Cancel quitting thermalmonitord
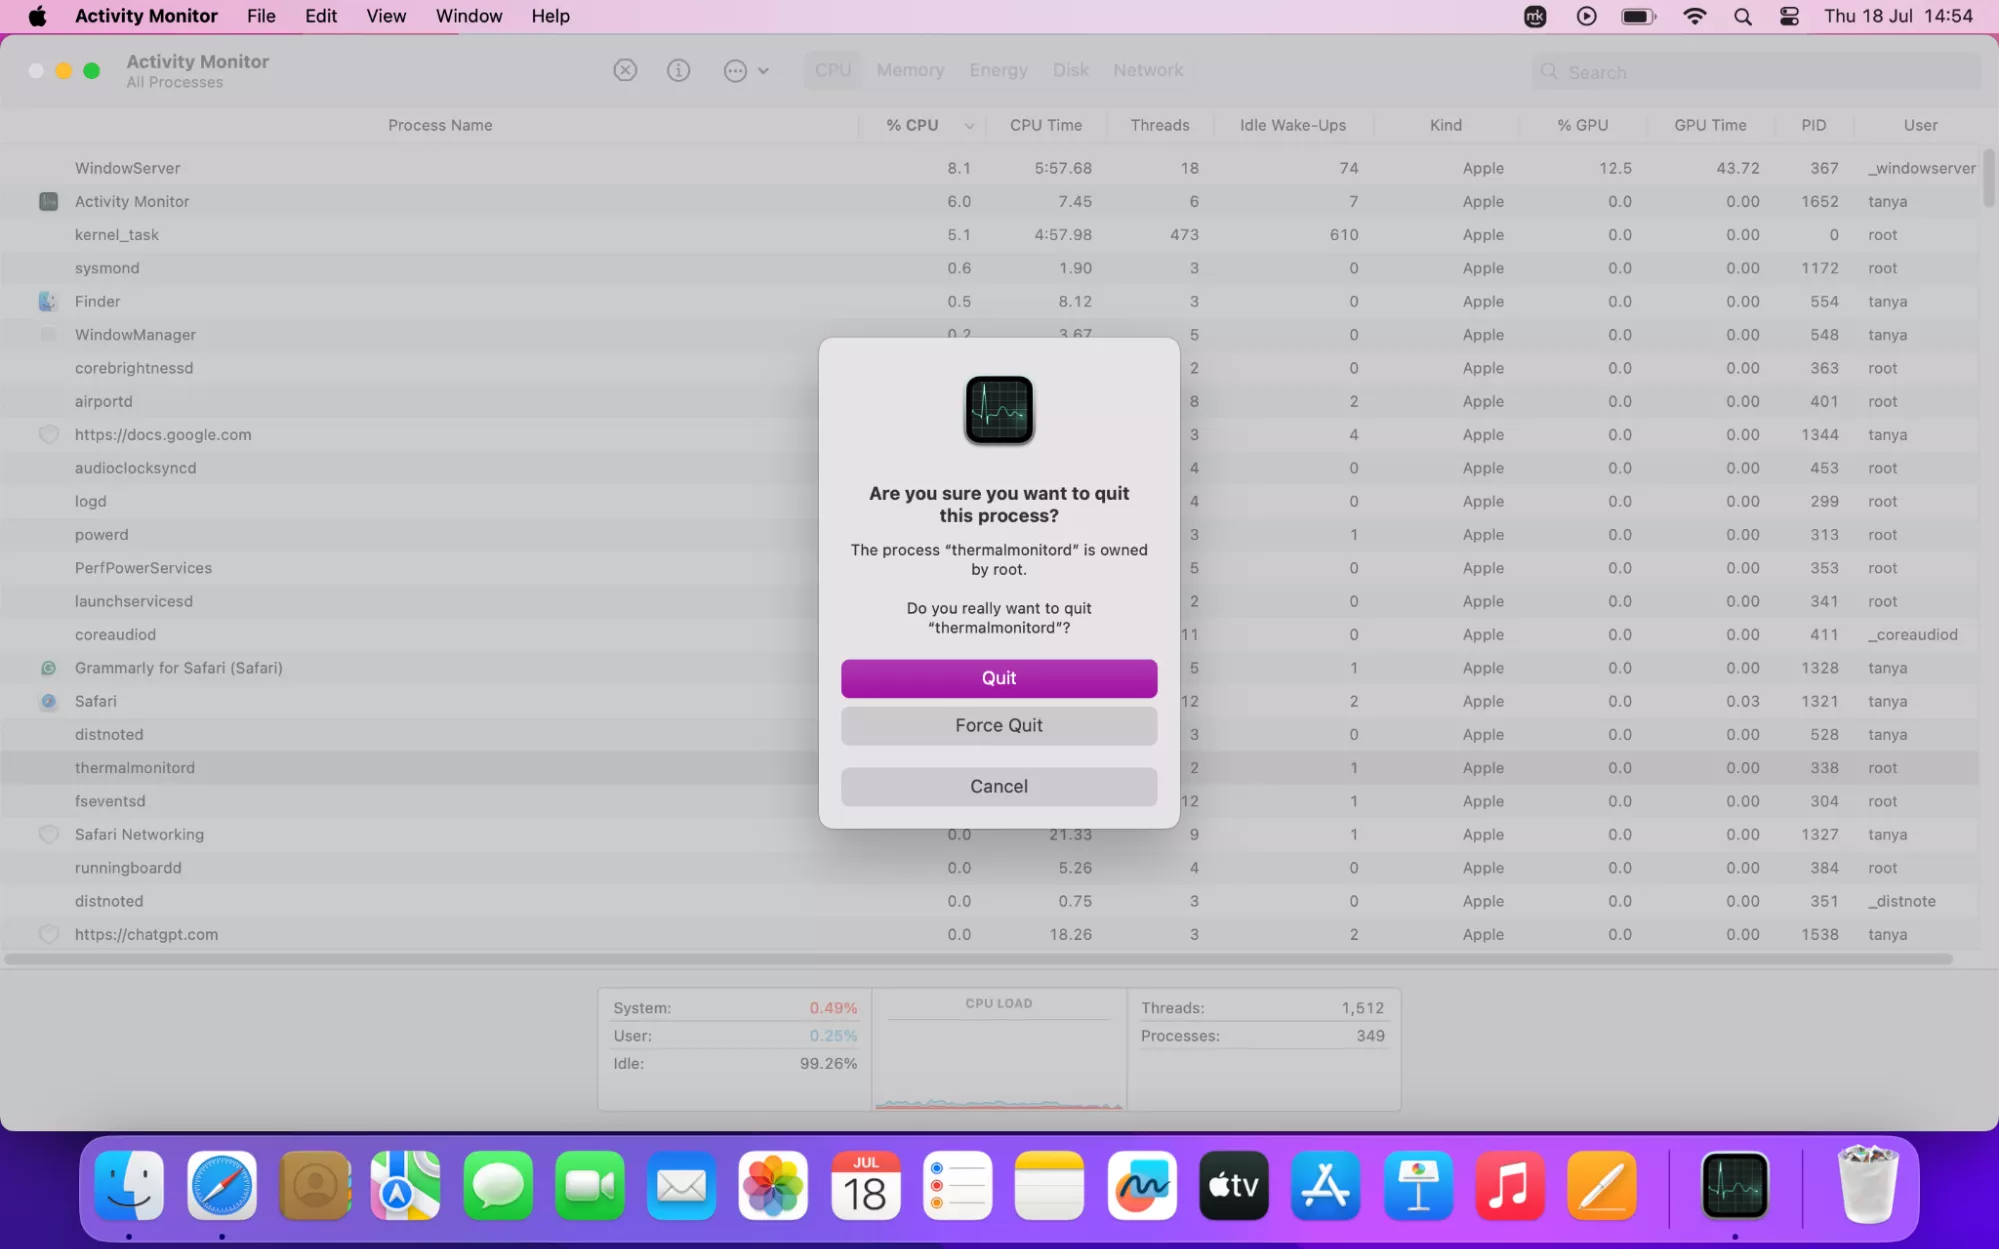 tap(998, 786)
